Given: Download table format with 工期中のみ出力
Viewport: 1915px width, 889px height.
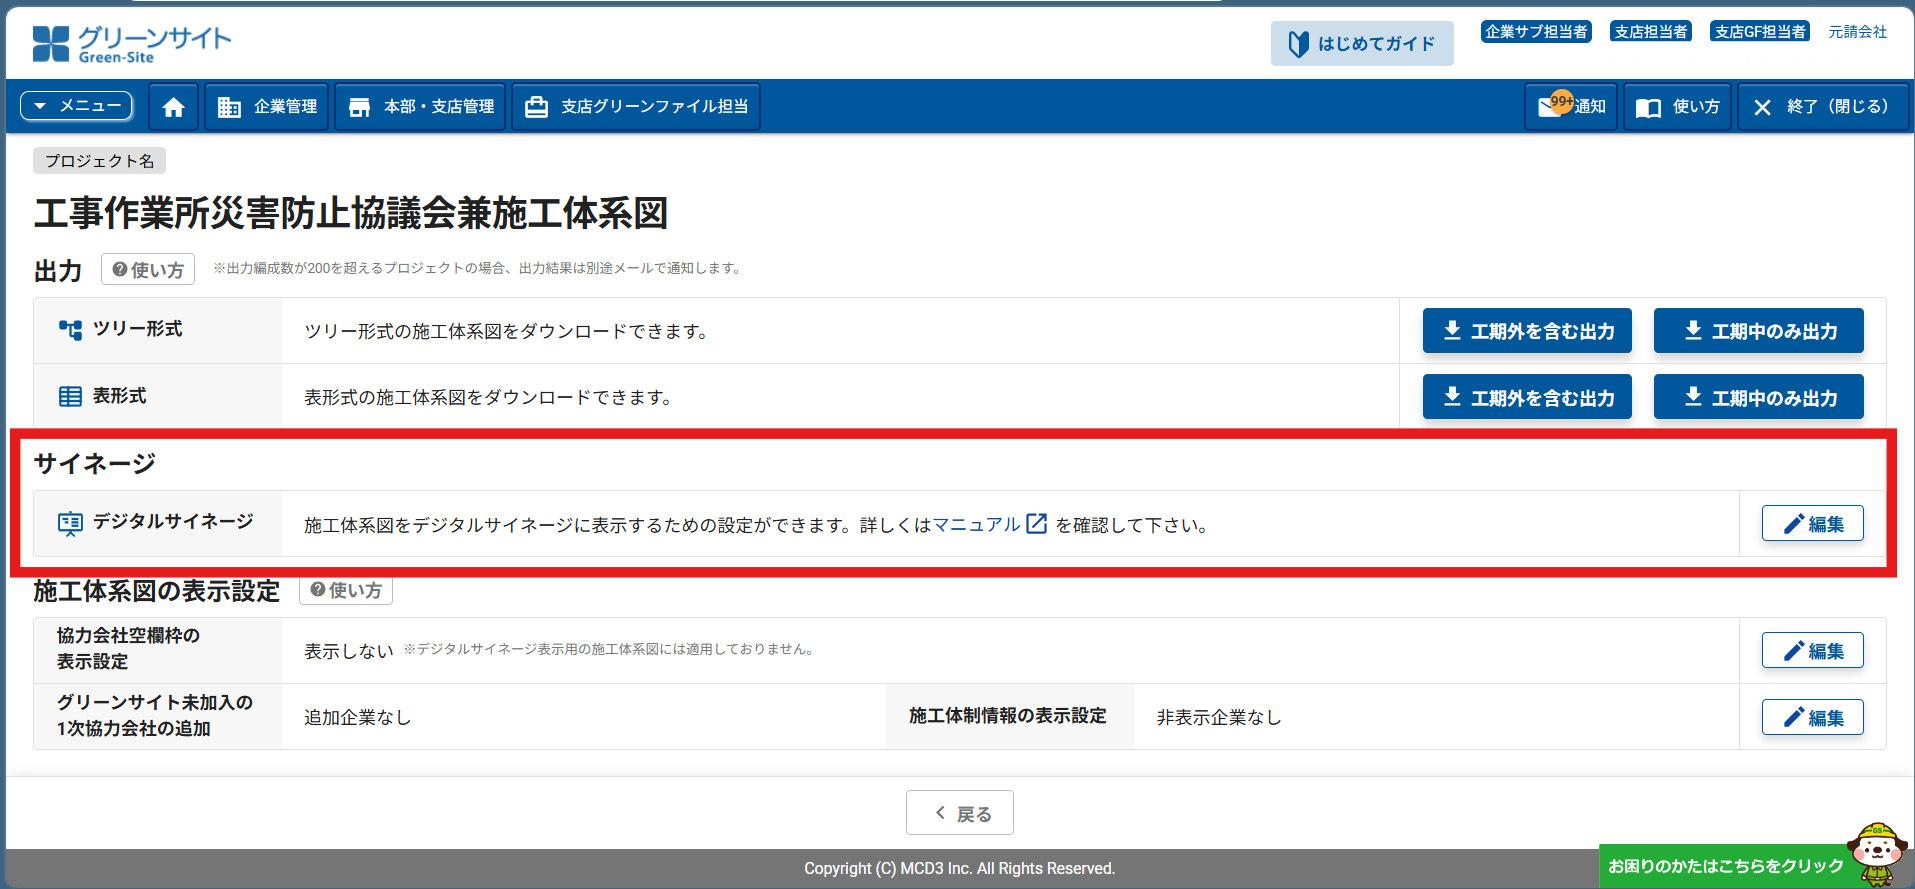Looking at the screenshot, I should point(1758,398).
